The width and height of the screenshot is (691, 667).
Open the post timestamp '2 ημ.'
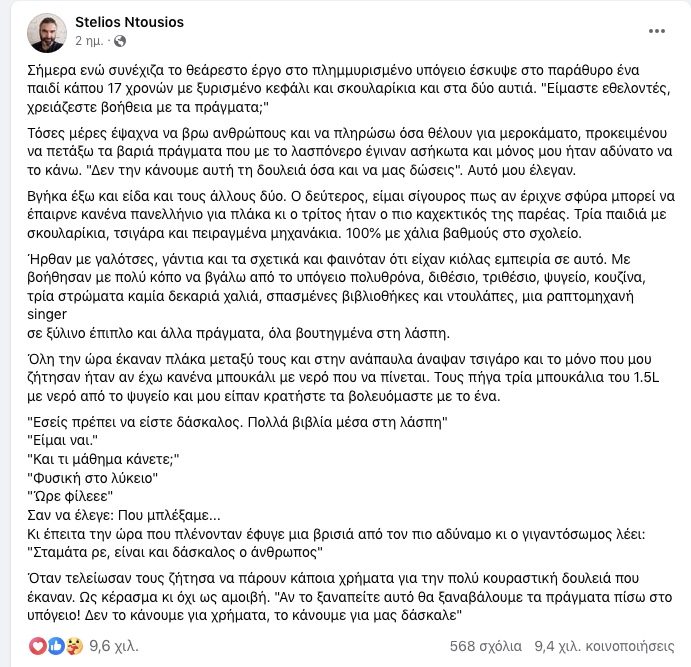[x=89, y=41]
